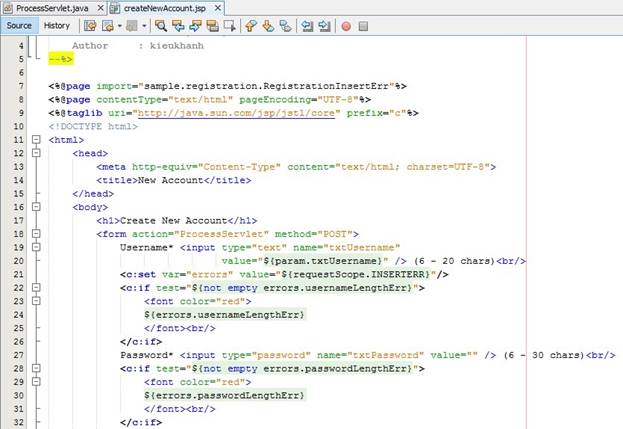Viewport: 623px width, 429px height.
Task: Click the createNewAccount.jsp tab file icon
Action: [x=115, y=8]
